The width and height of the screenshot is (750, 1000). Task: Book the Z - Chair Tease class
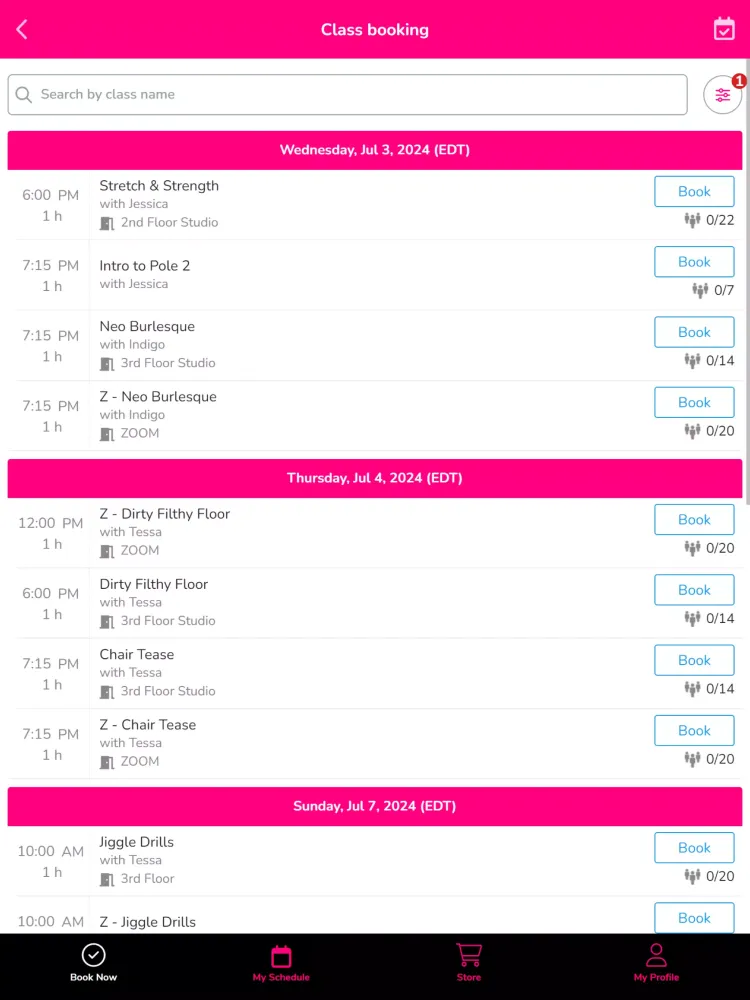(x=694, y=730)
